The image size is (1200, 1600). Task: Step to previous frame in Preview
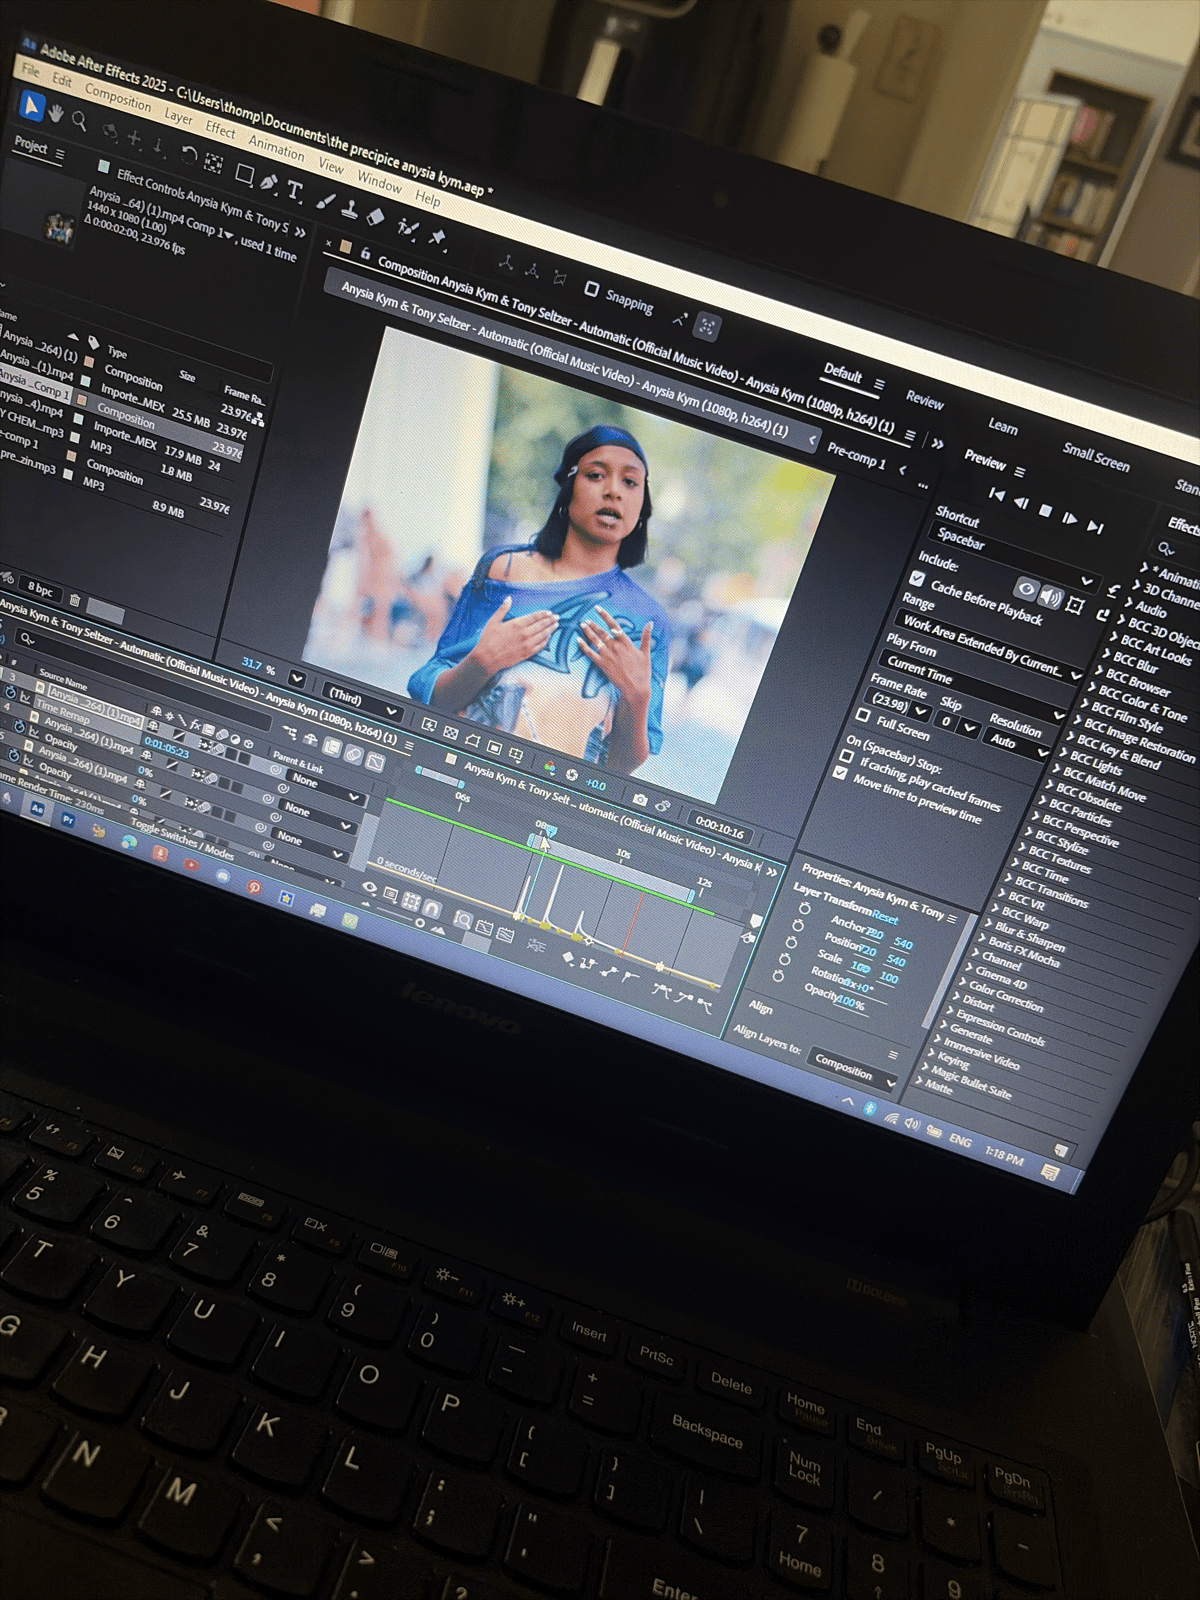click(x=1021, y=502)
